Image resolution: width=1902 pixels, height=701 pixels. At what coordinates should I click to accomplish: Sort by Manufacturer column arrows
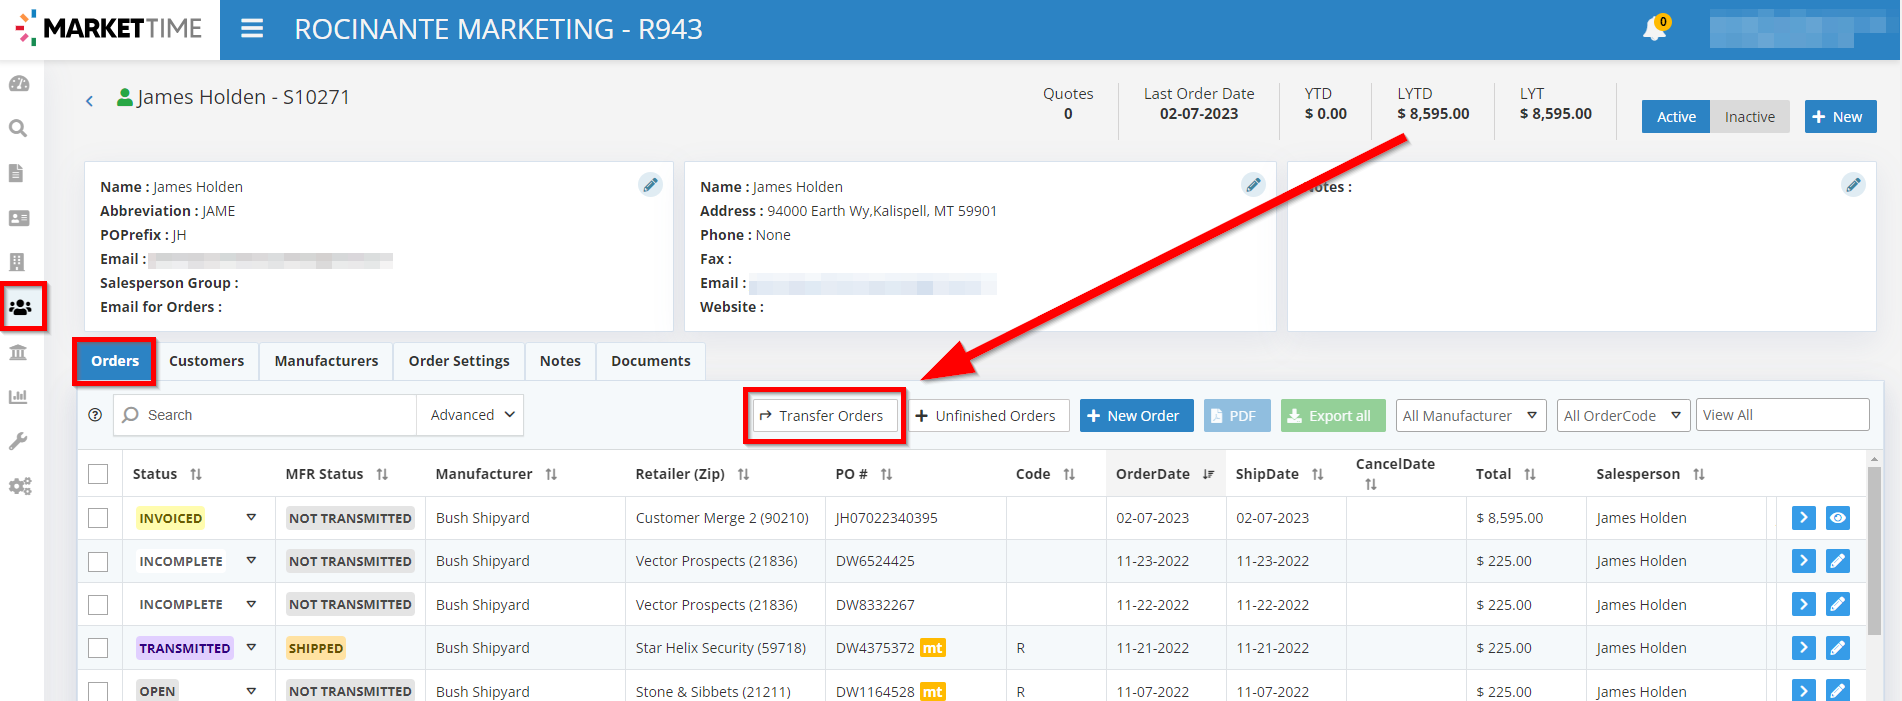tap(551, 474)
